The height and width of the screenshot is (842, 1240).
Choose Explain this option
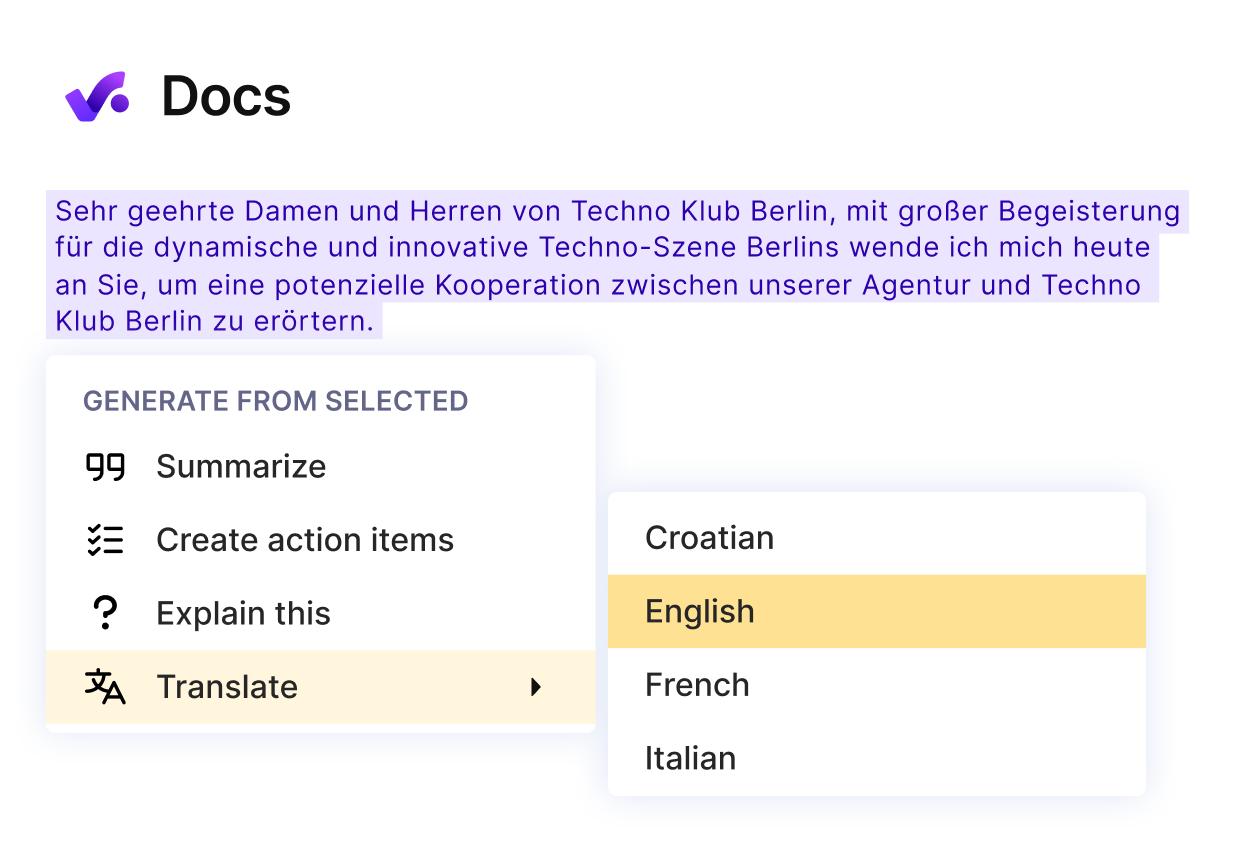click(243, 612)
